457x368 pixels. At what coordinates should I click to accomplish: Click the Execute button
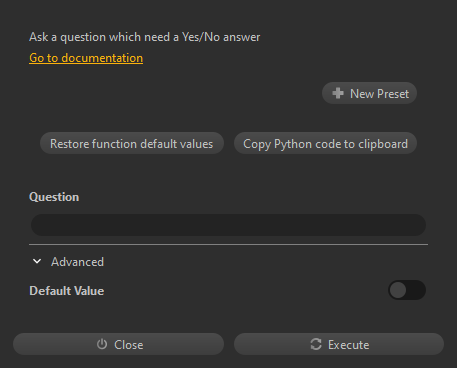(339, 344)
